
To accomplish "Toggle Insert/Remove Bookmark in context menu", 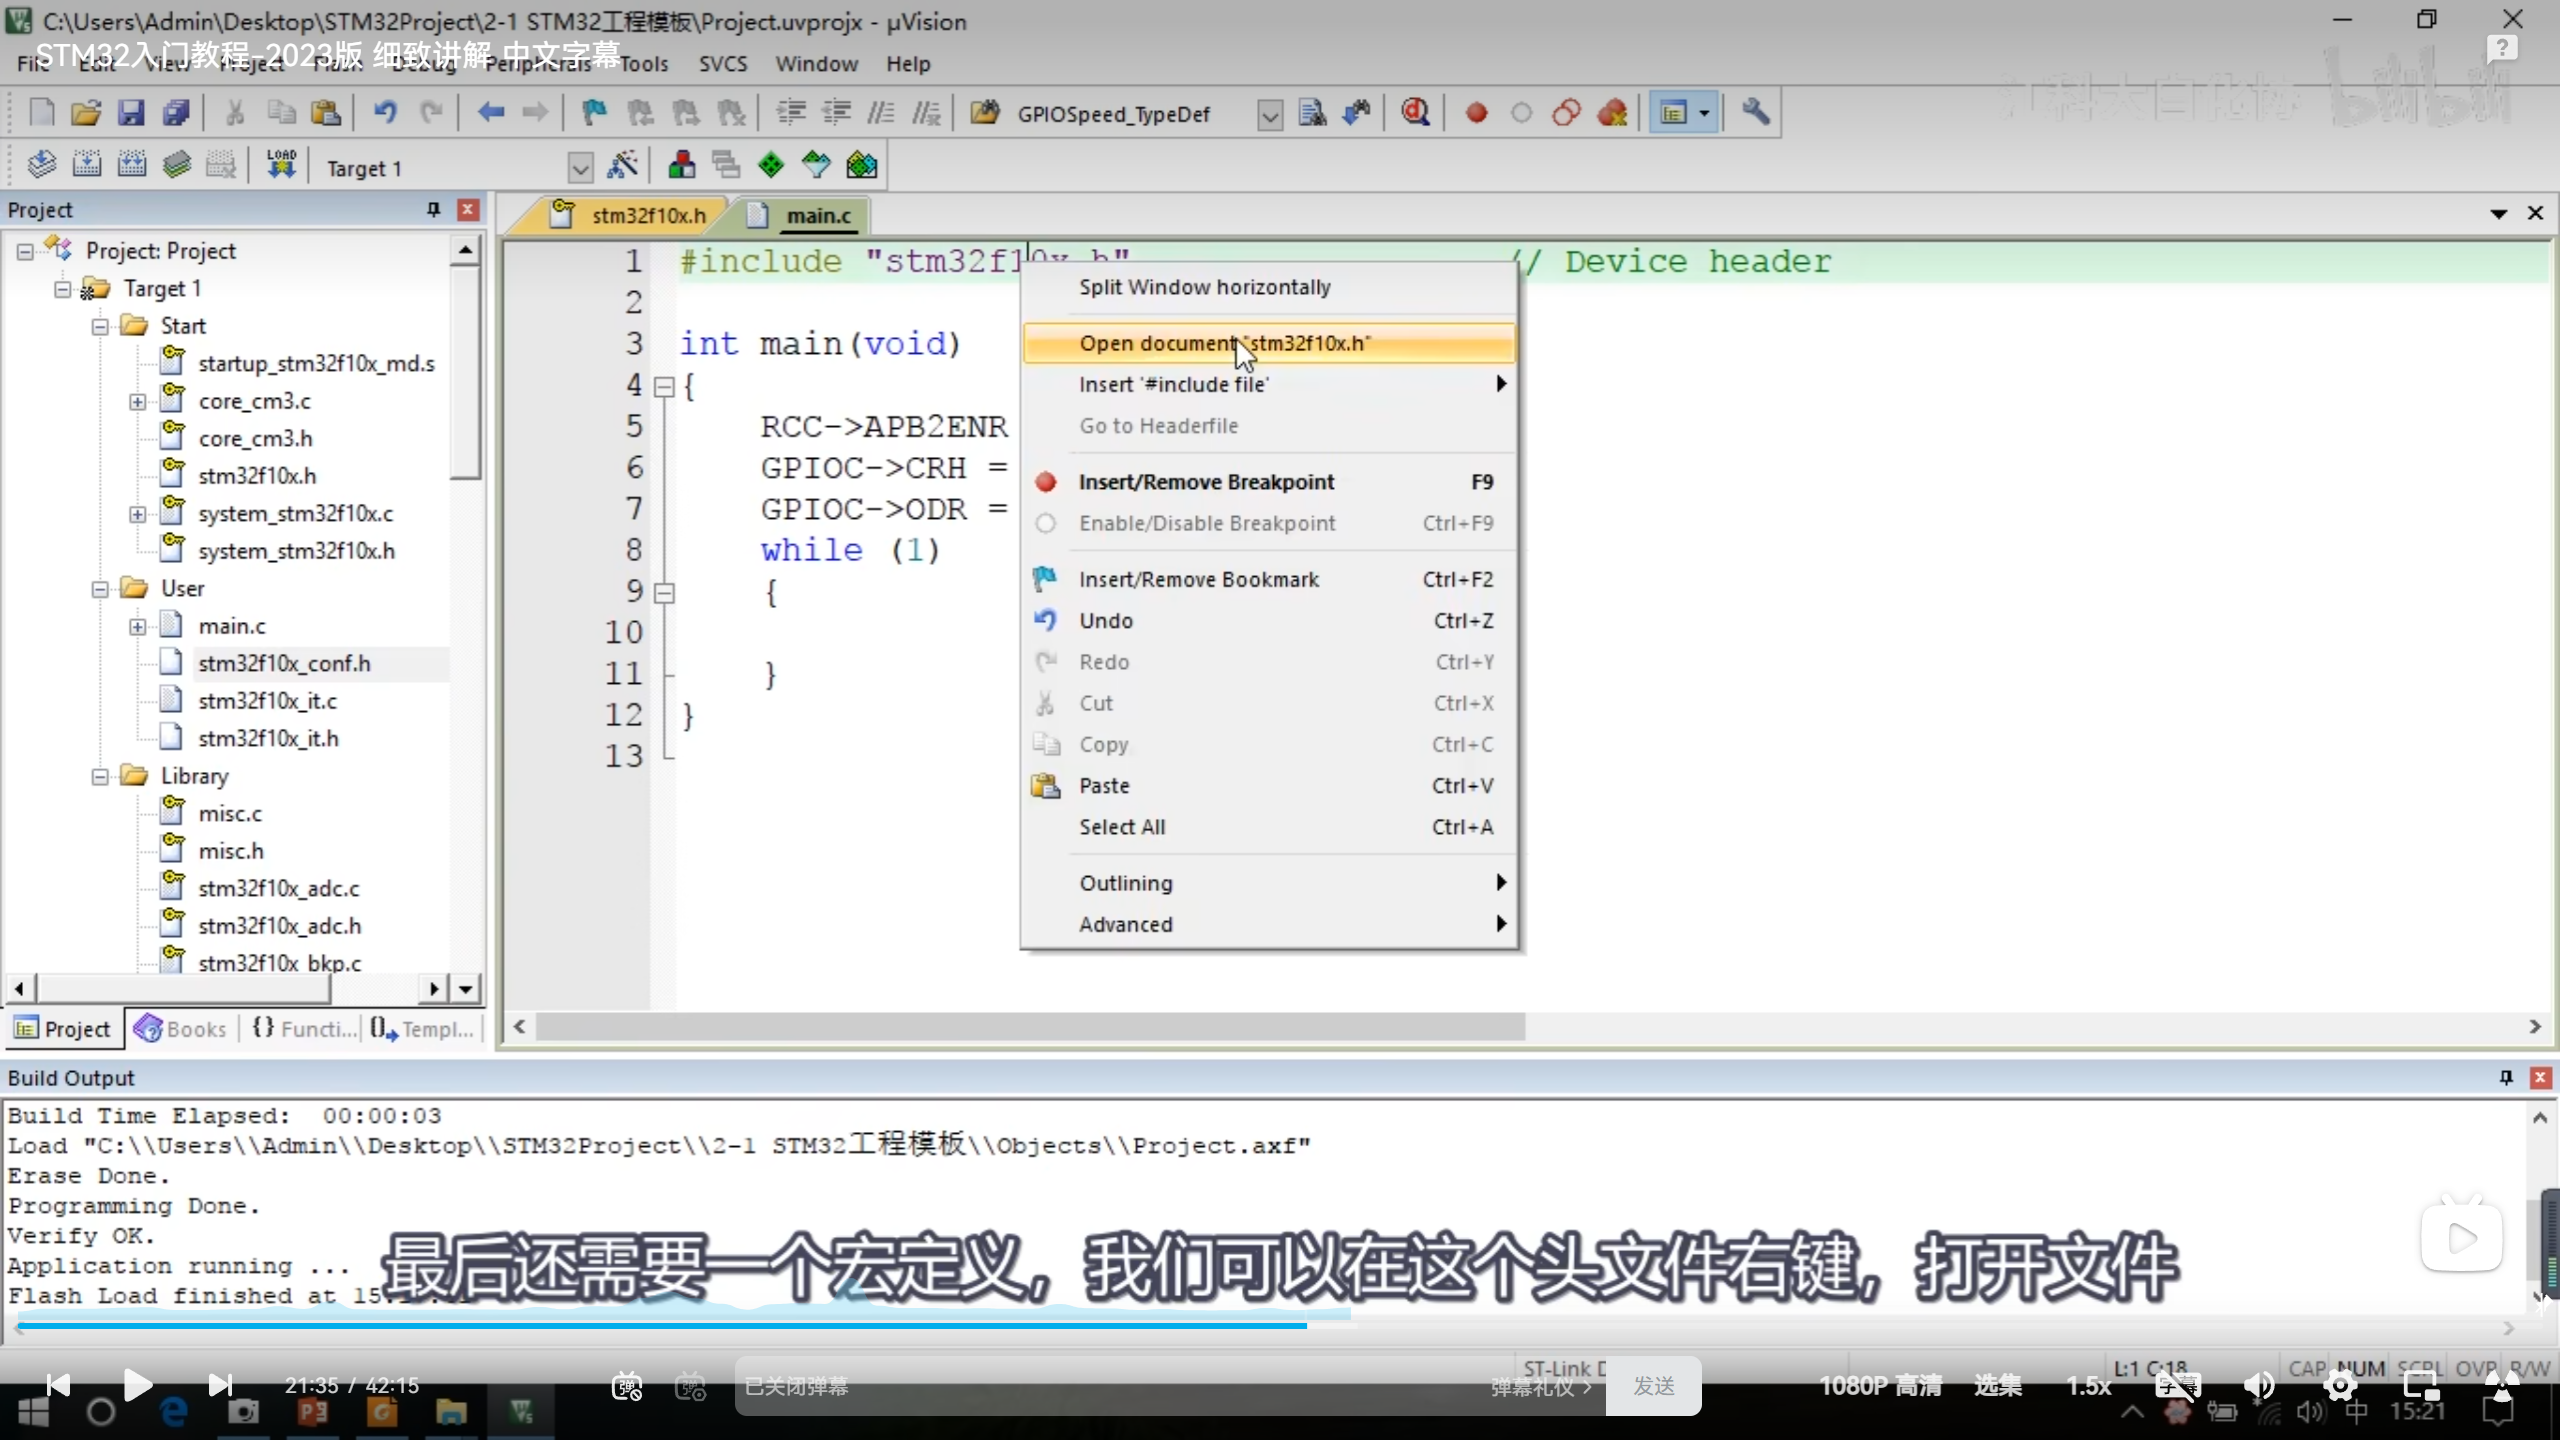I will 1198,580.
